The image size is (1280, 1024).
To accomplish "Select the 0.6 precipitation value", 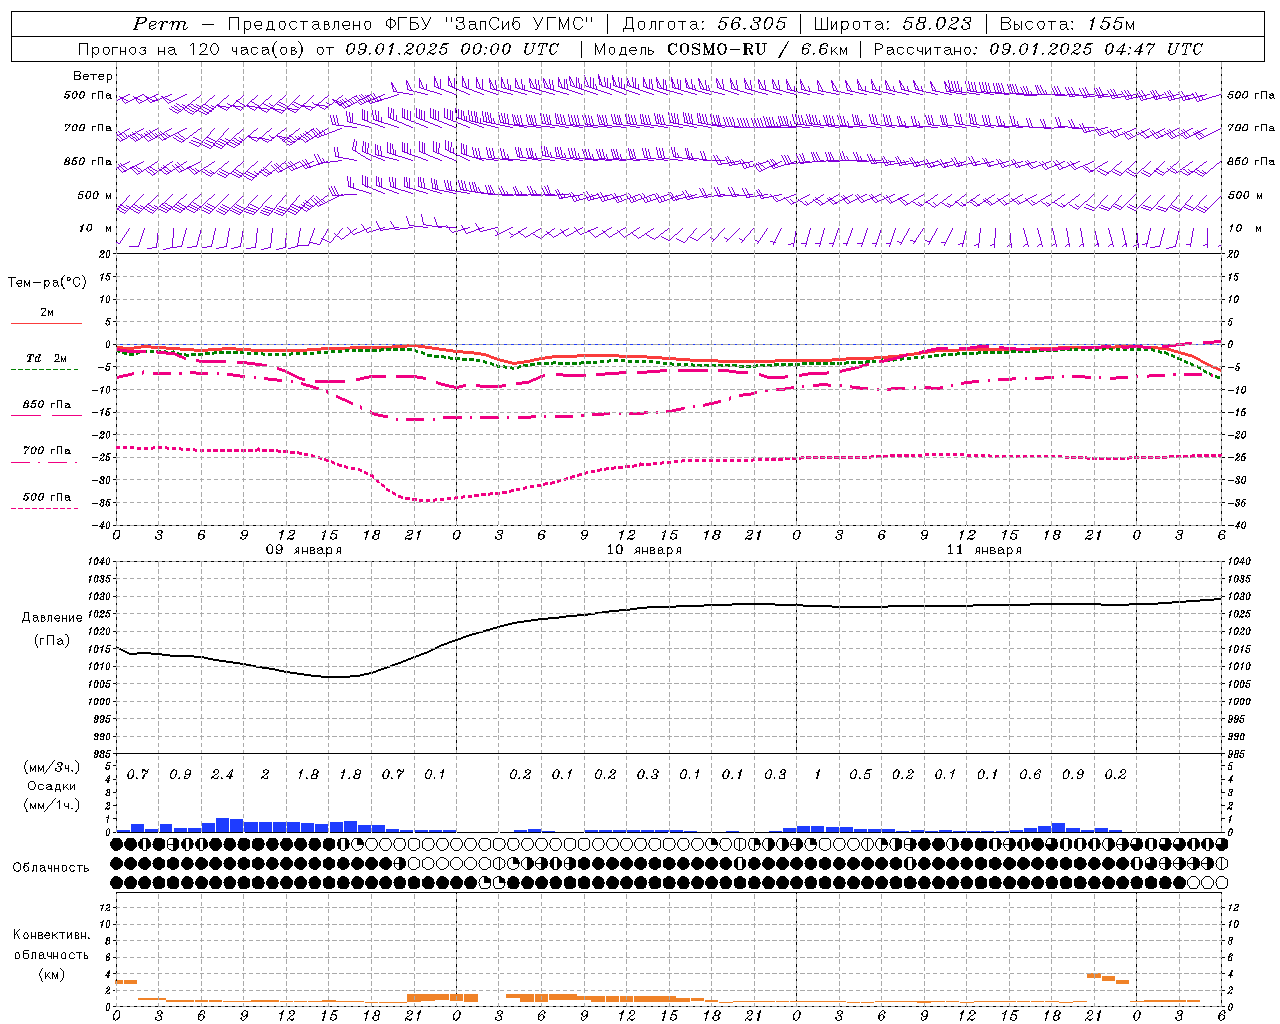I will pos(1030,775).
